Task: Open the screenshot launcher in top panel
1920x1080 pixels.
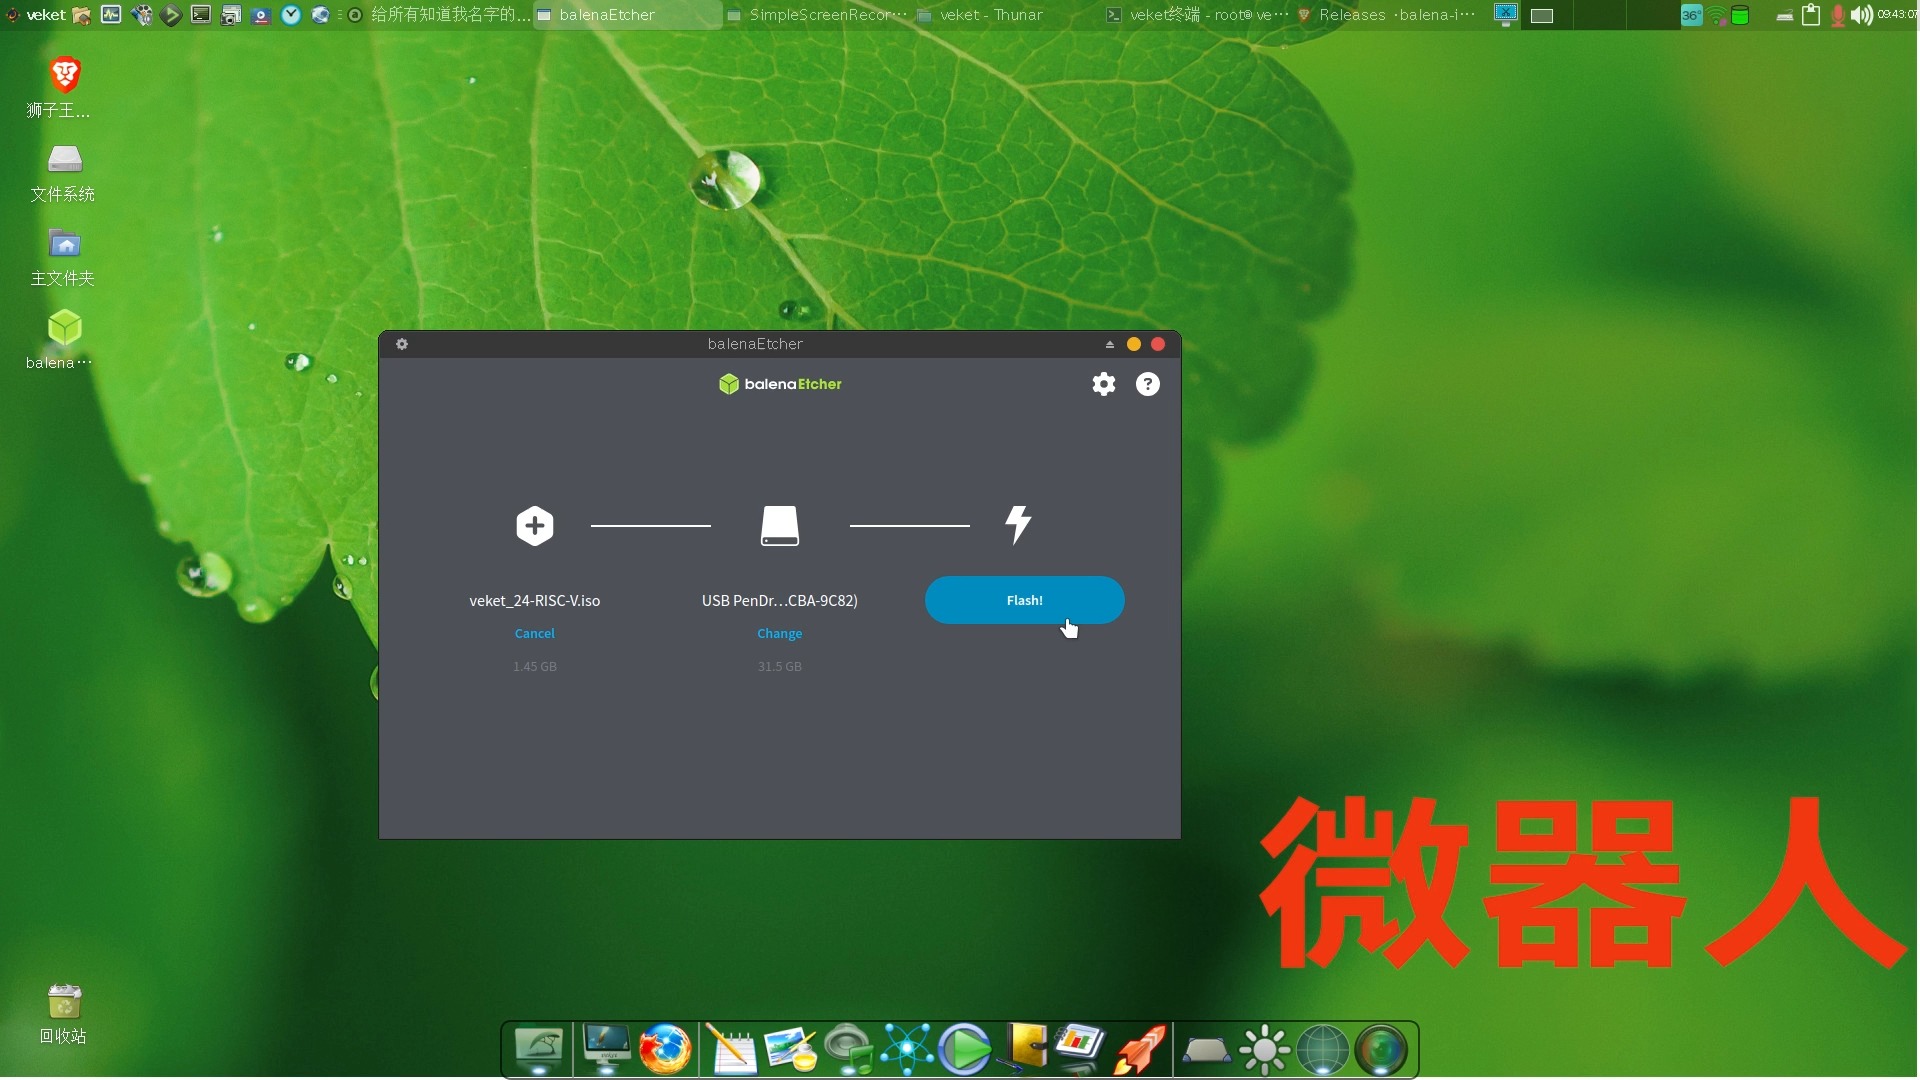Action: tap(231, 15)
